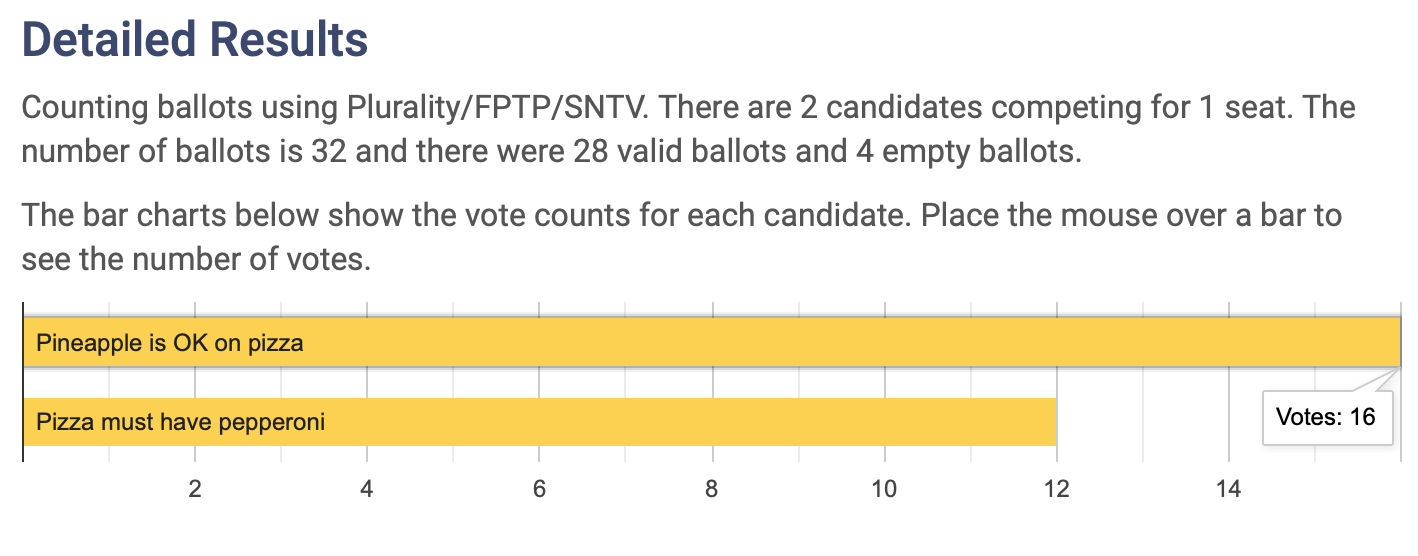1418x556 pixels.
Task: Click the Detailed Results heading
Action: (x=195, y=40)
